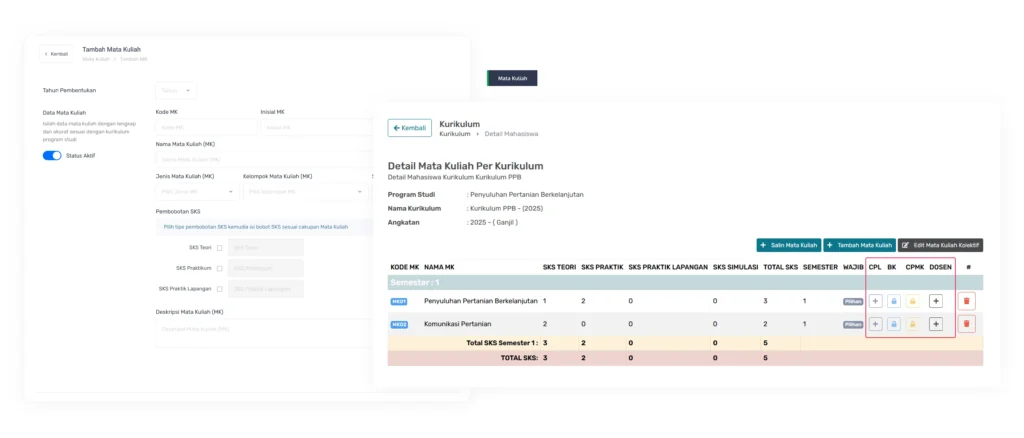Click the NAMA MK column header
The width and height of the screenshot is (1024, 438).
point(439,267)
